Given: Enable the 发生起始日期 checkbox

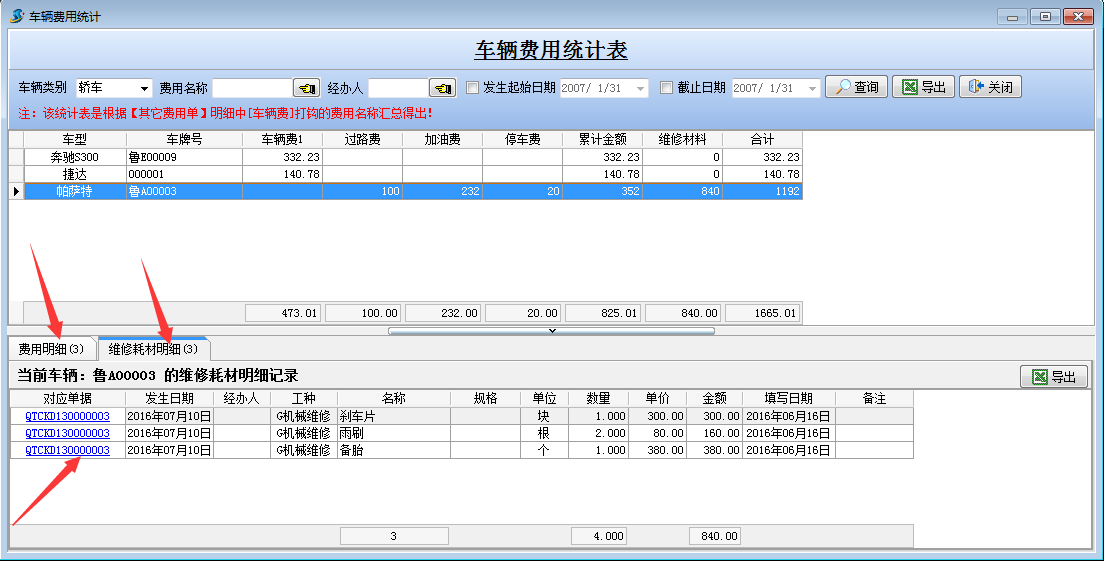Looking at the screenshot, I should coord(473,88).
